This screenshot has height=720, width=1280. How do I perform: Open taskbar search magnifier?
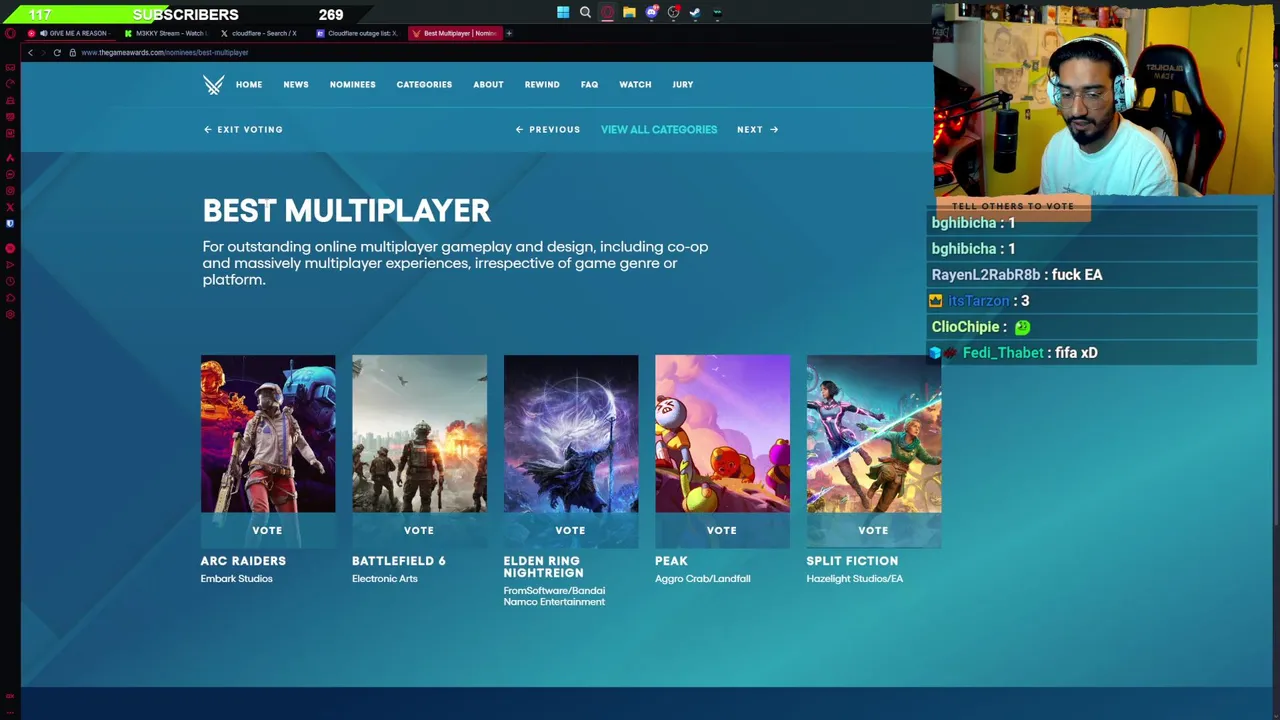585,13
